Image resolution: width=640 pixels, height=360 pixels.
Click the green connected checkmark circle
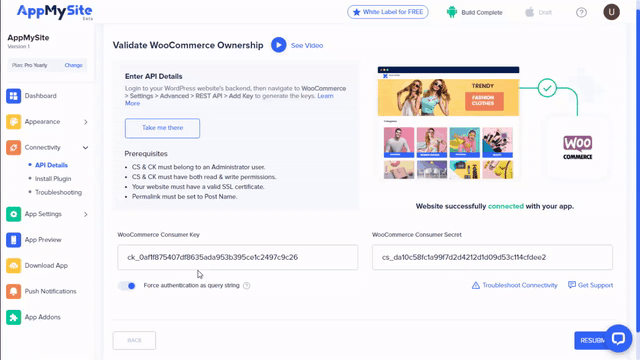[547, 88]
